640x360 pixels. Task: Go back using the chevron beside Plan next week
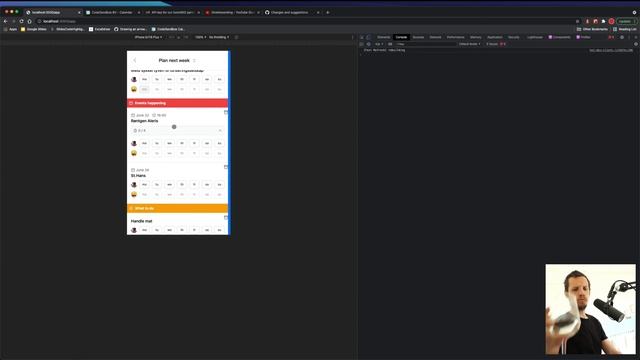135,60
